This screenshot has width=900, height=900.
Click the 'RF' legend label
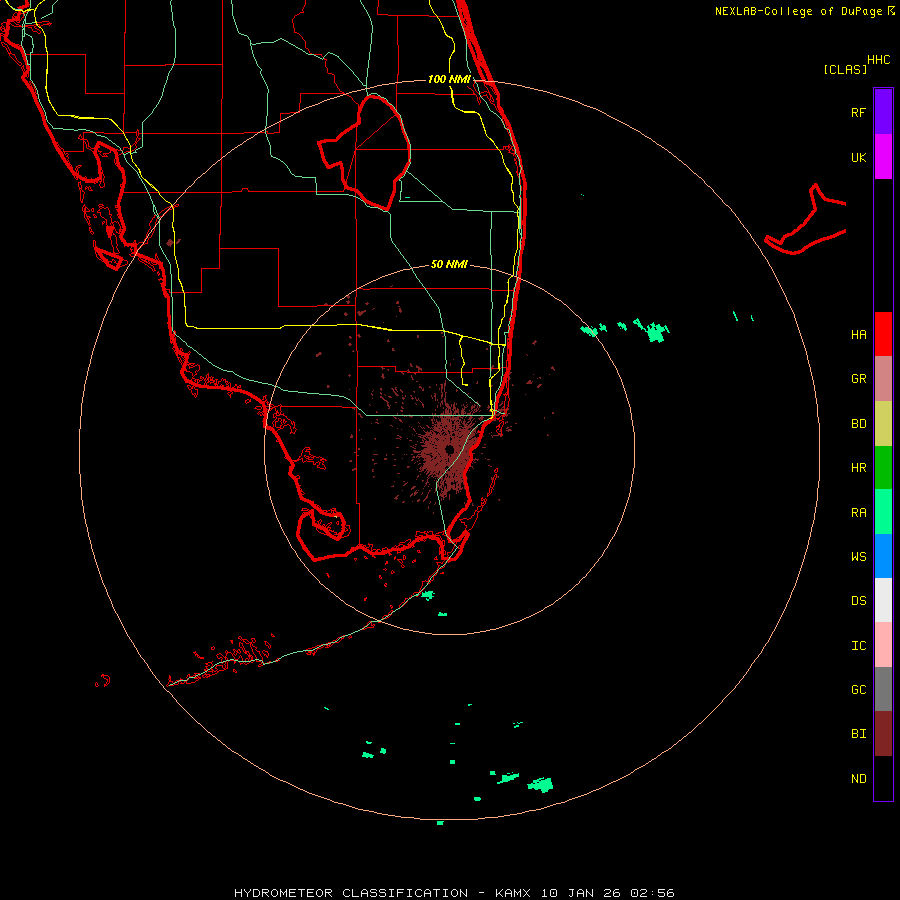(858, 112)
